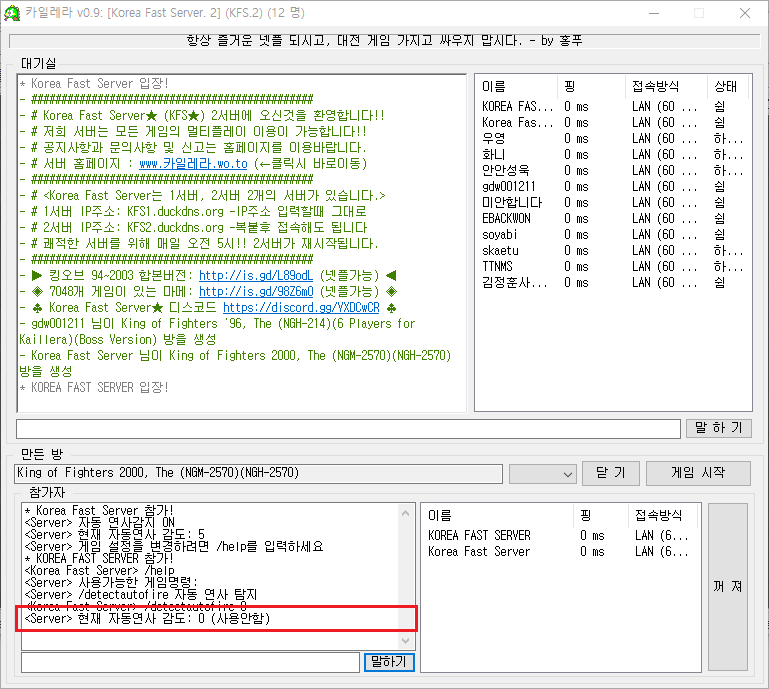Screen dimensions: 769x689
Task: Click participant list 핑 column header
Action: point(600,515)
